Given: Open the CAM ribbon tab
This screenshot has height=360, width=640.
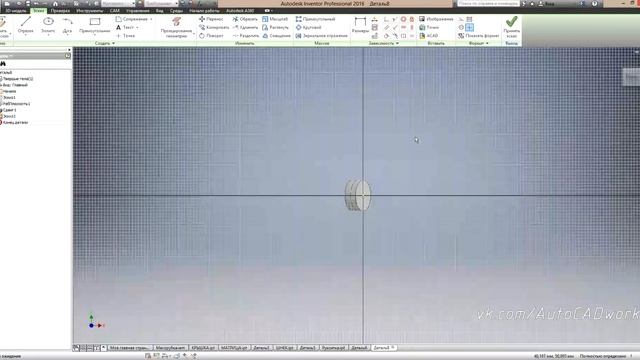Looking at the screenshot, I should 115,11.
